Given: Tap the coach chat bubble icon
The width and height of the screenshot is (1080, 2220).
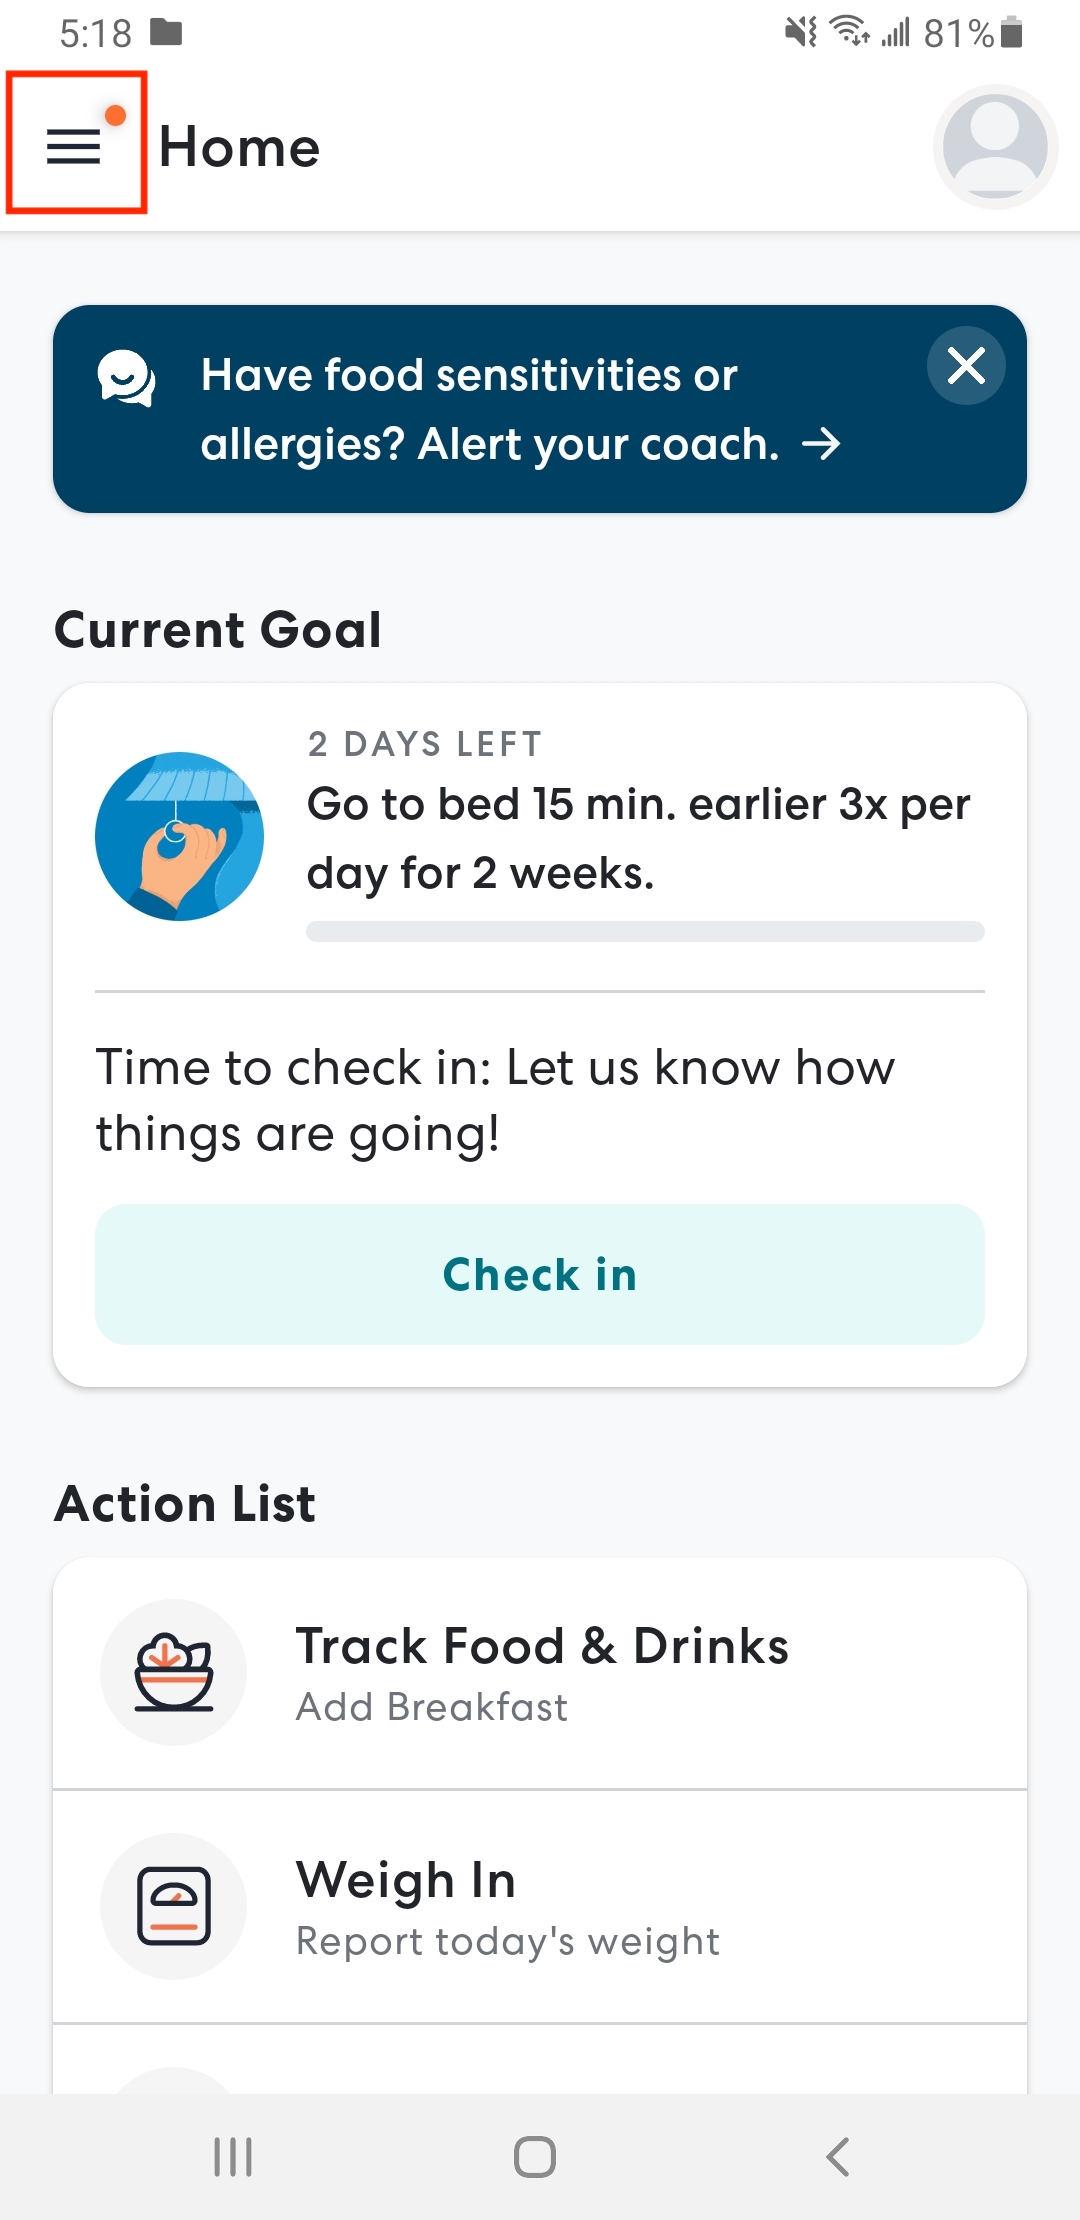Looking at the screenshot, I should point(126,378).
